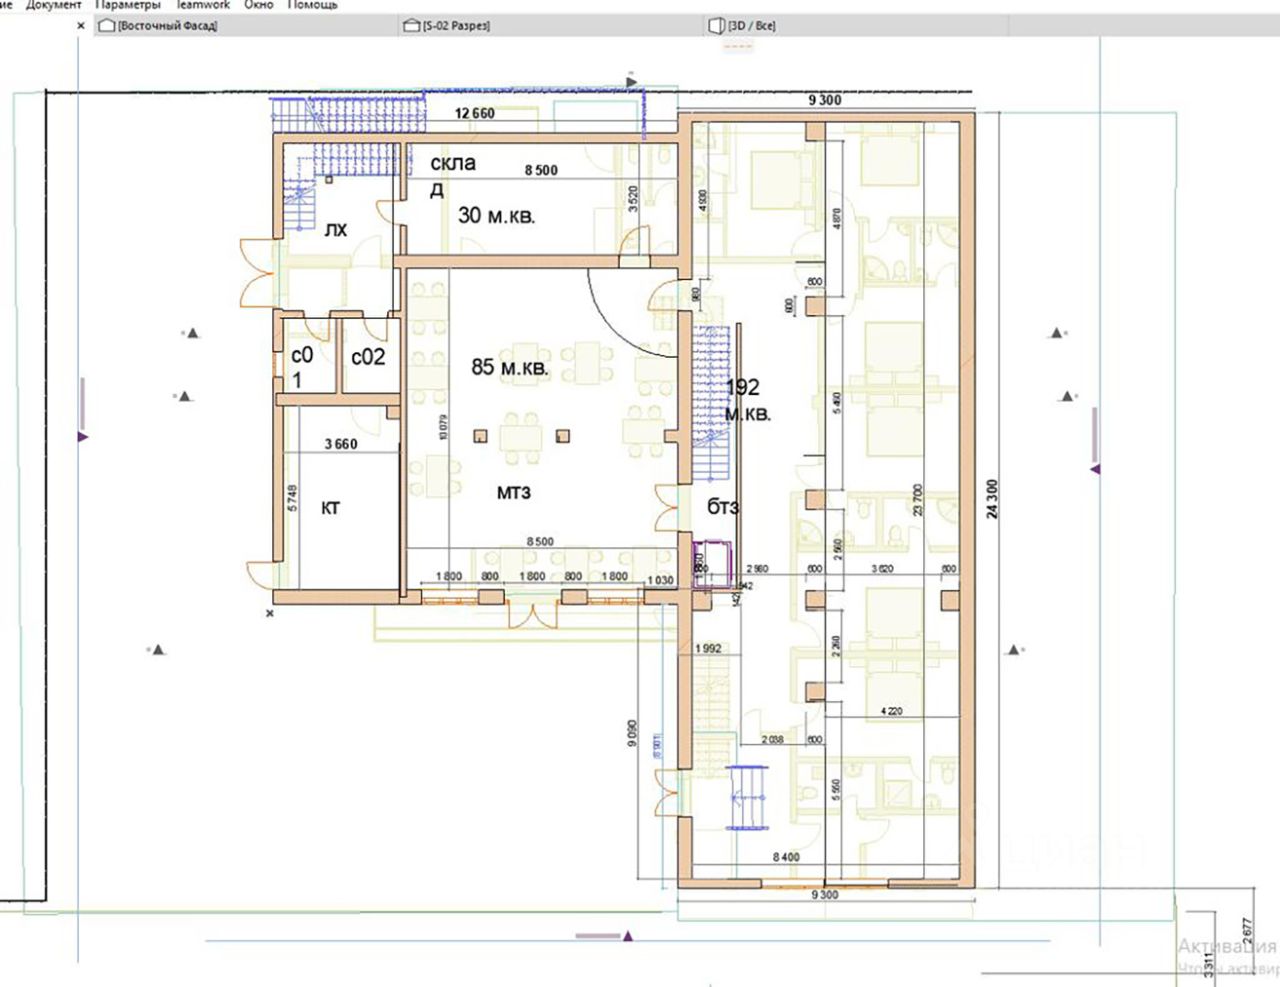Open the Параметры menu
This screenshot has height=987, width=1280.
click(128, 5)
